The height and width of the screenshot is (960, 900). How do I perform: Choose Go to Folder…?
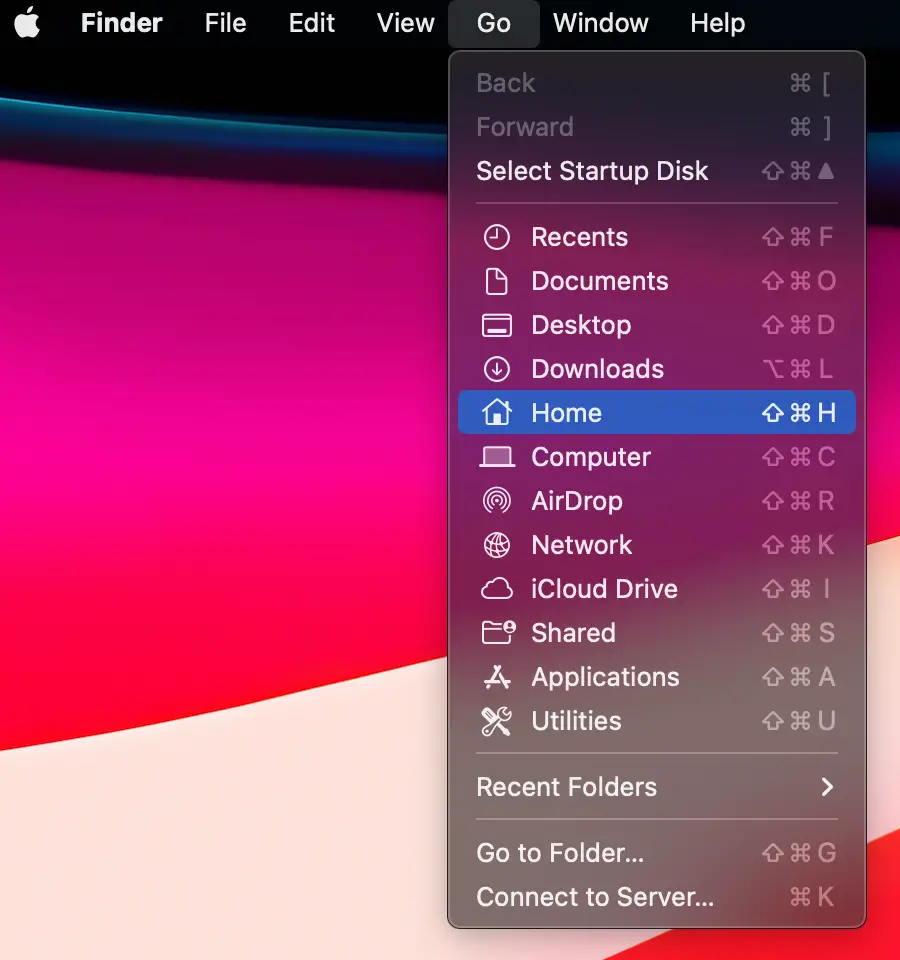[x=656, y=853]
